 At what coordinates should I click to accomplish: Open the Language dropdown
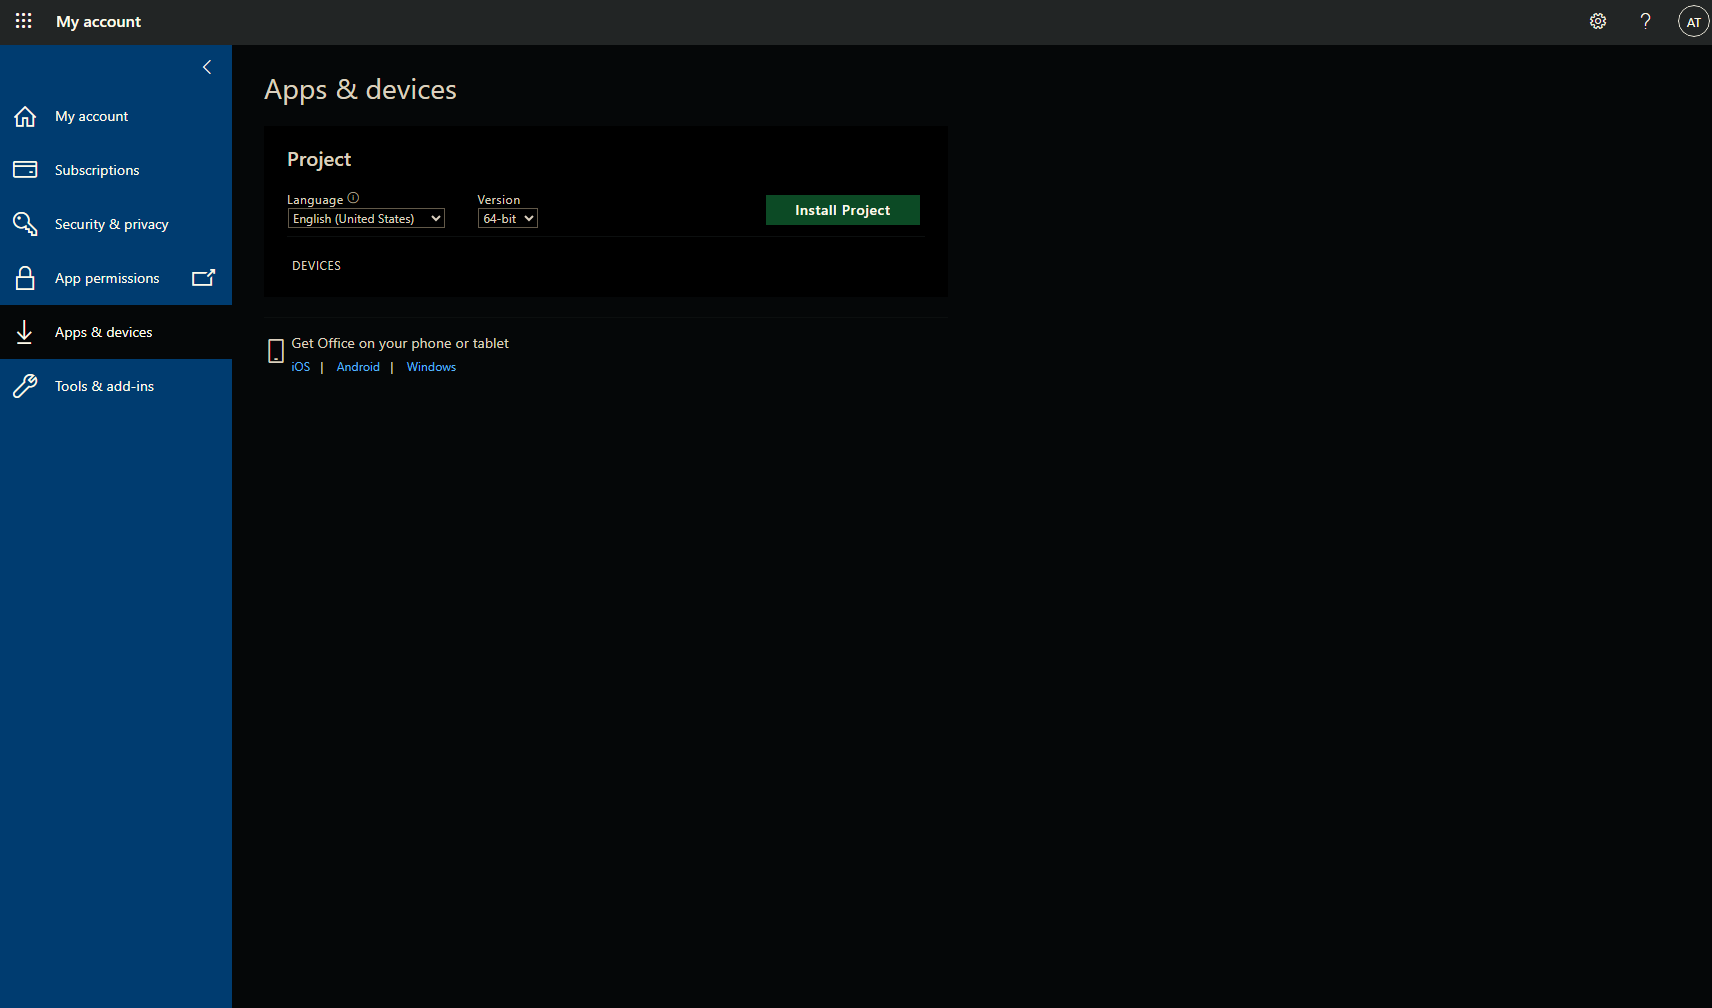(366, 219)
